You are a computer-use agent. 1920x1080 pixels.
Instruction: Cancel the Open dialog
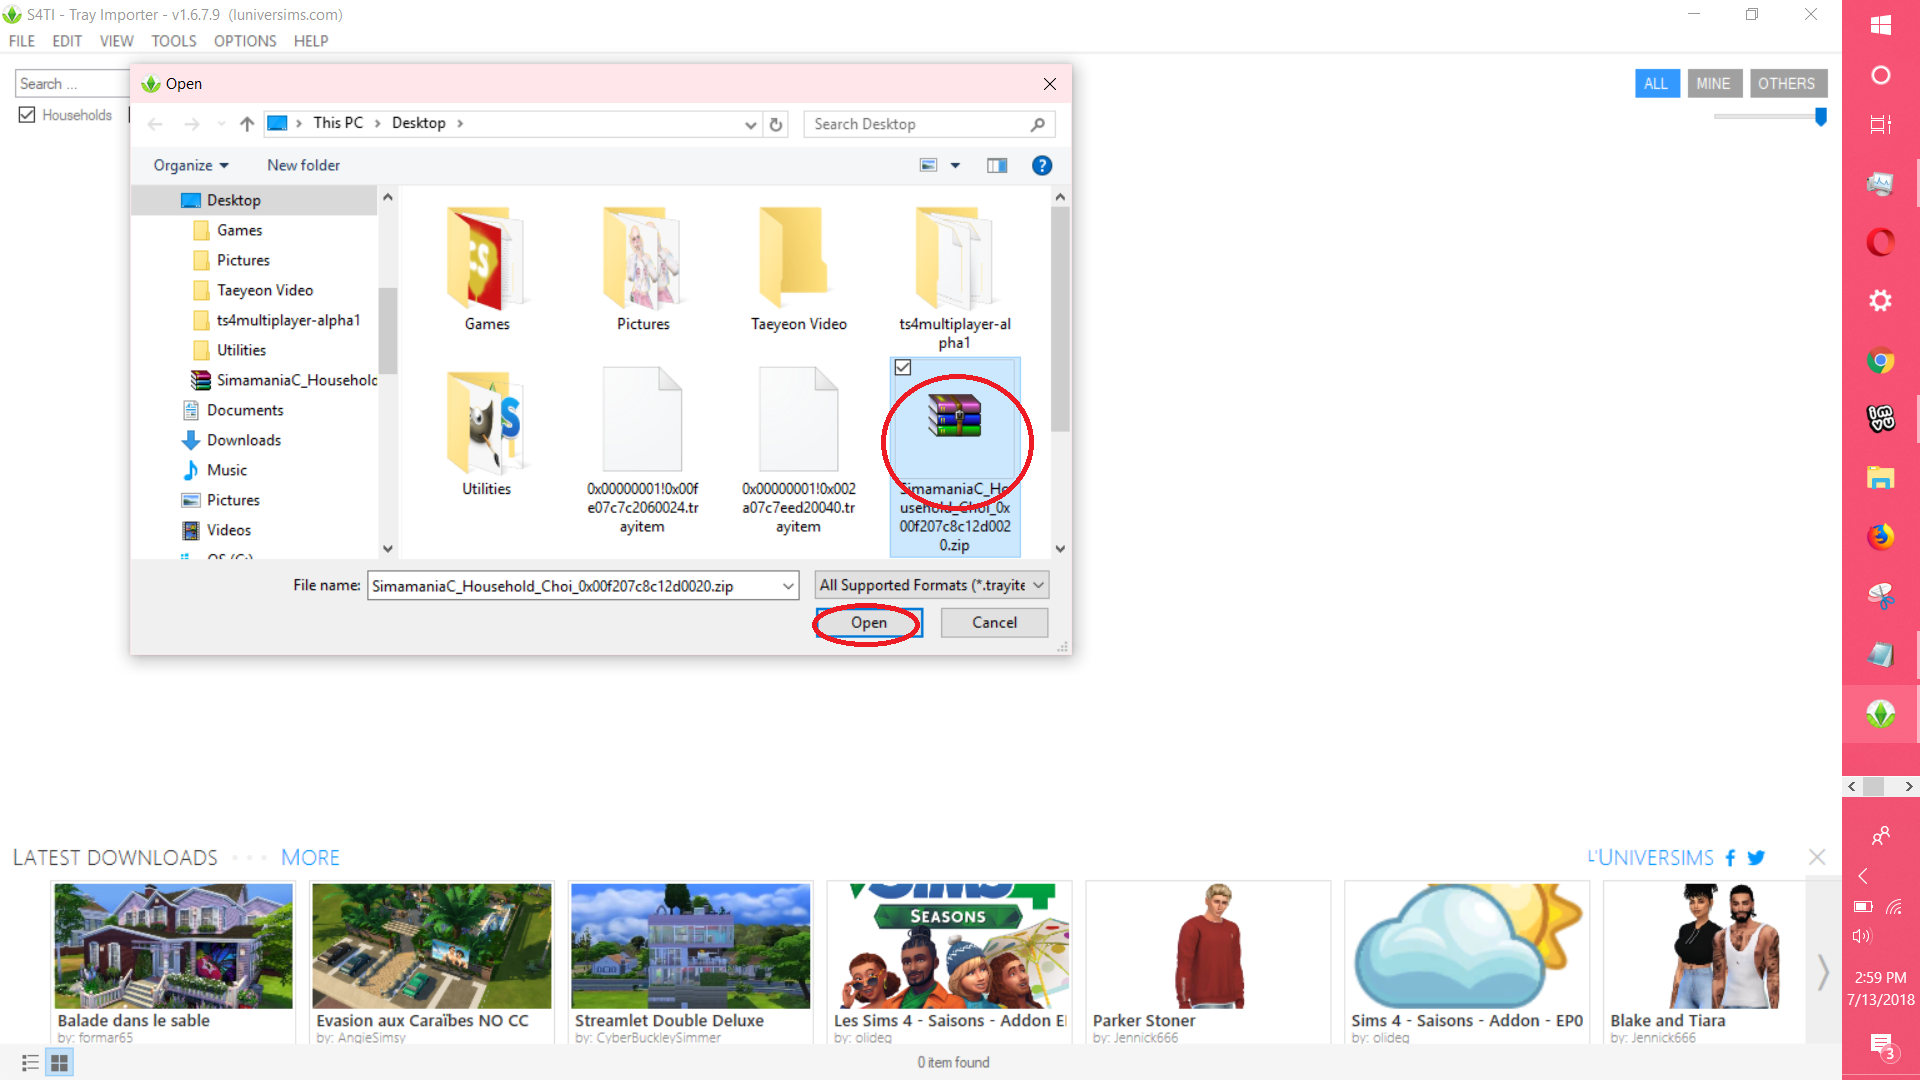(994, 623)
